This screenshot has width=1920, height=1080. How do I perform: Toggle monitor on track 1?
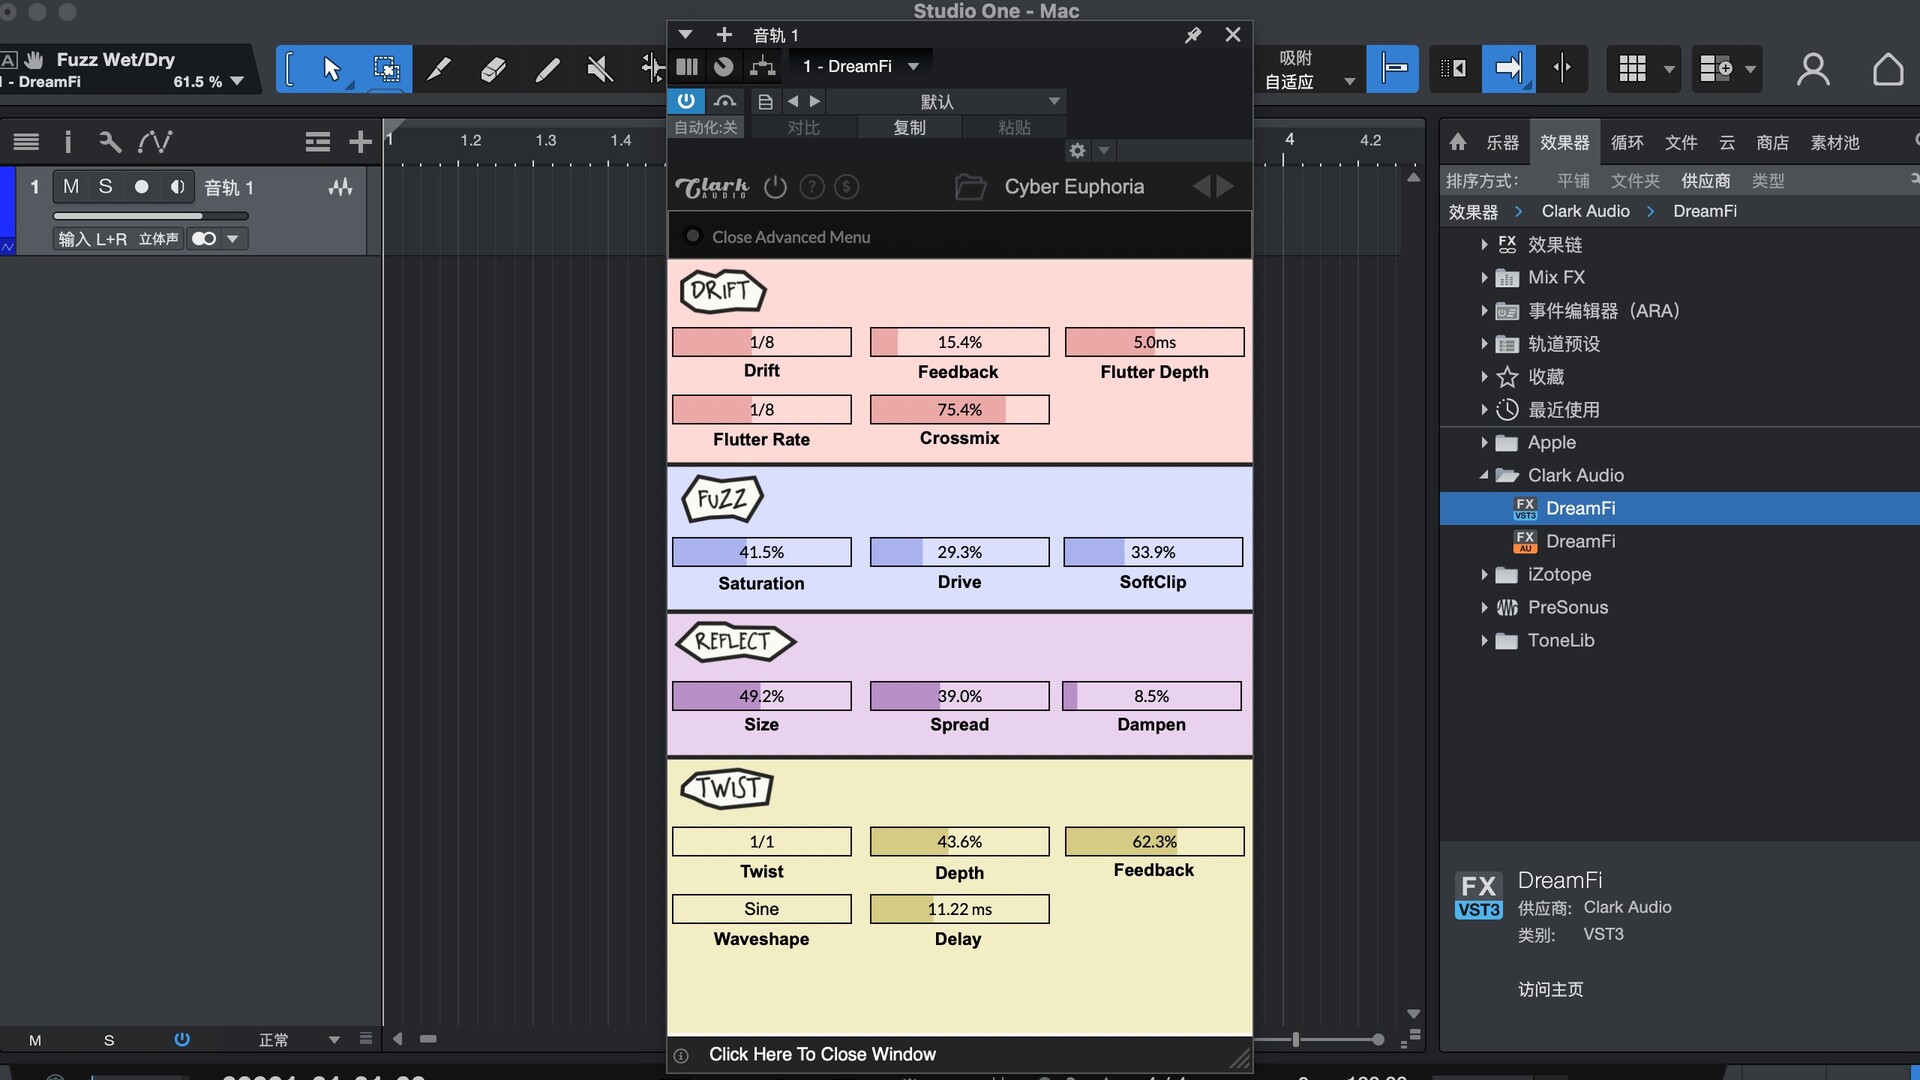[177, 187]
